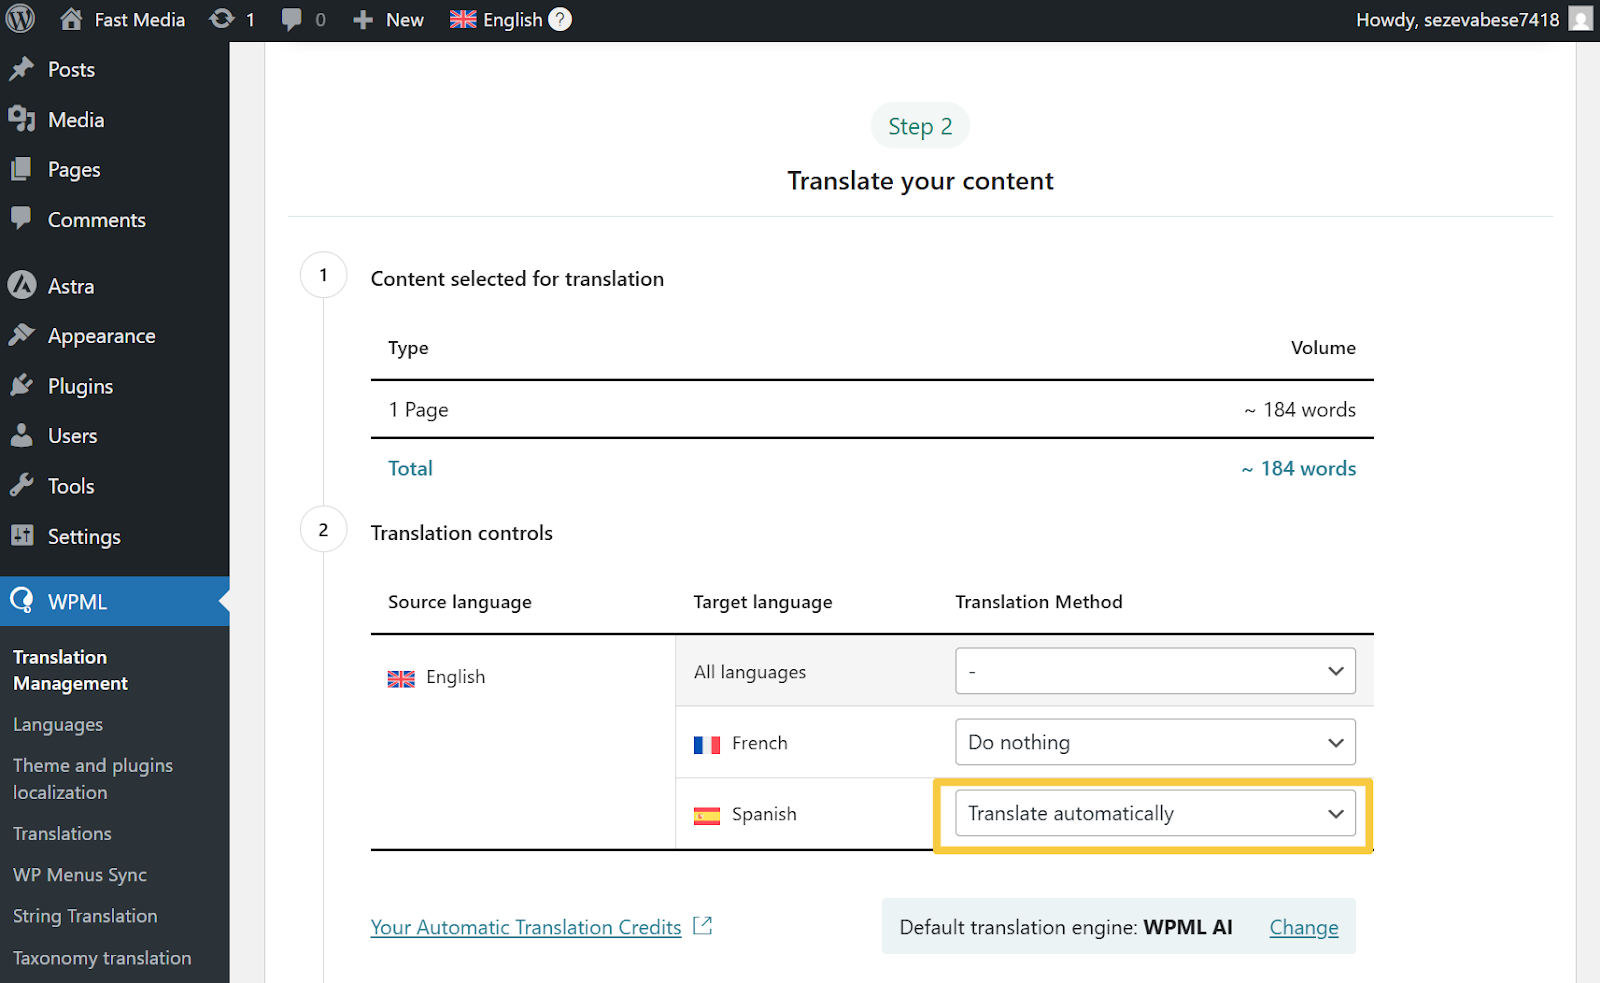Open the String Translation submenu item

pos(85,916)
